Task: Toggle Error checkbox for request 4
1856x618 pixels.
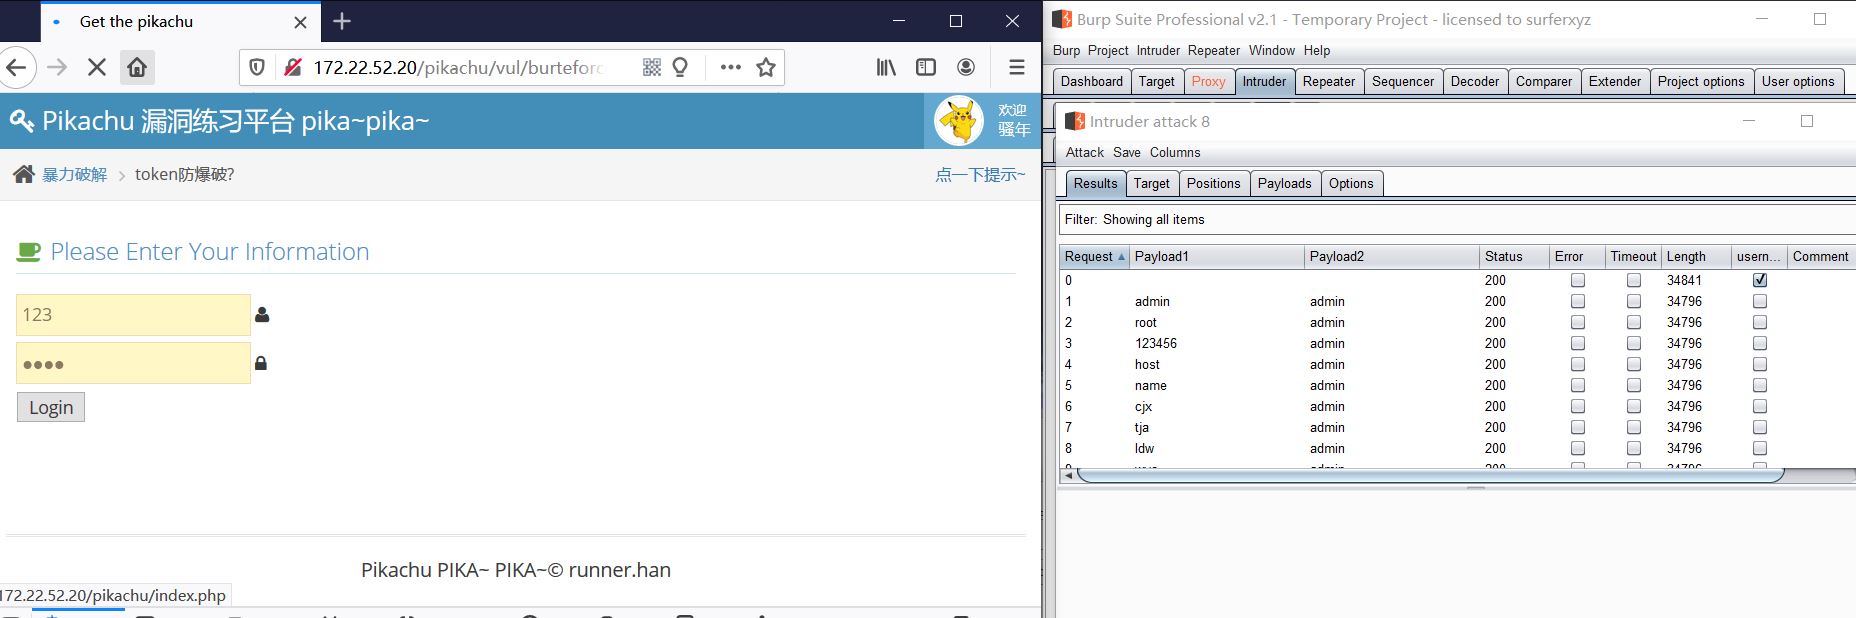Action: coord(1578,364)
